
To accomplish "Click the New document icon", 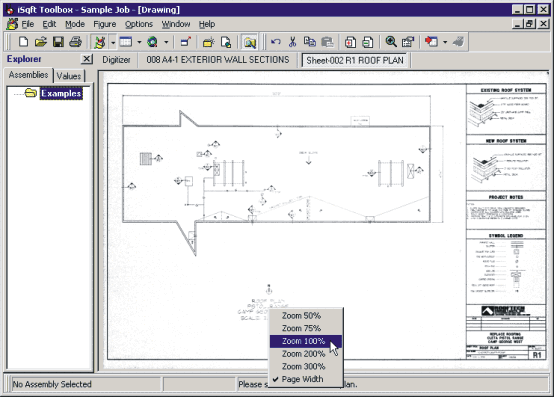I will pos(23,42).
